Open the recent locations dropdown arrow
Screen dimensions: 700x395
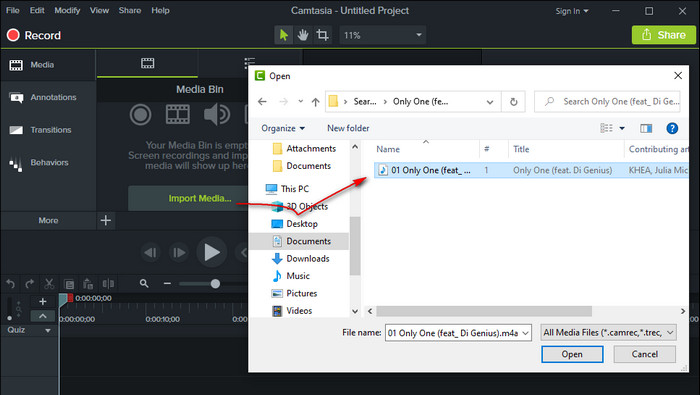pos(300,101)
